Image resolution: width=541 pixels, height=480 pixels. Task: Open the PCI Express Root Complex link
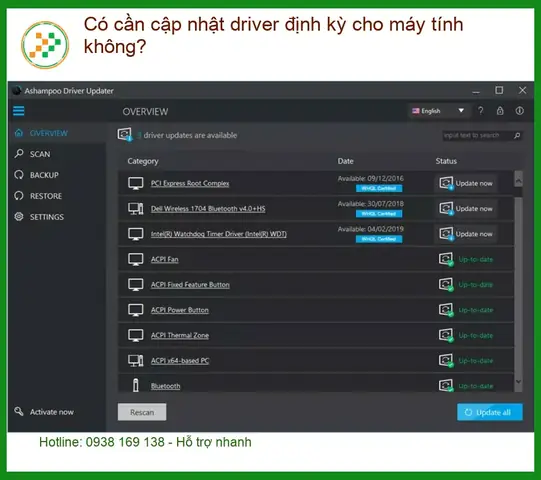point(190,183)
